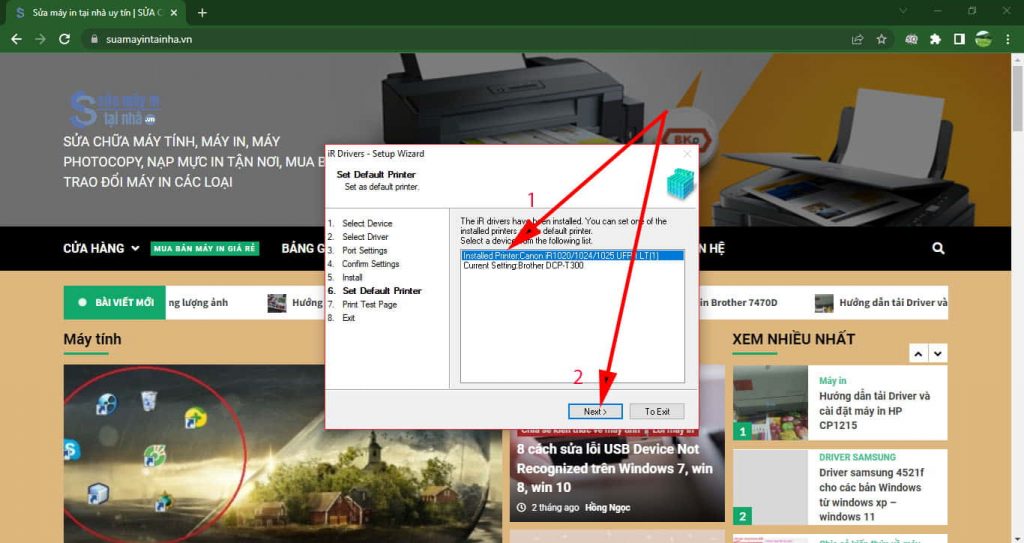This screenshot has width=1024, height=543.
Task: Select the Sửa máy in tại nhà browser tab
Action: click(98, 12)
